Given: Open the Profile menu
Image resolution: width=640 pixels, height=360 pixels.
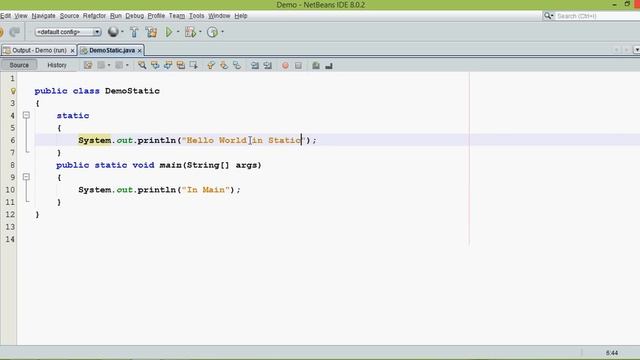Looking at the screenshot, I should pos(156,16).
